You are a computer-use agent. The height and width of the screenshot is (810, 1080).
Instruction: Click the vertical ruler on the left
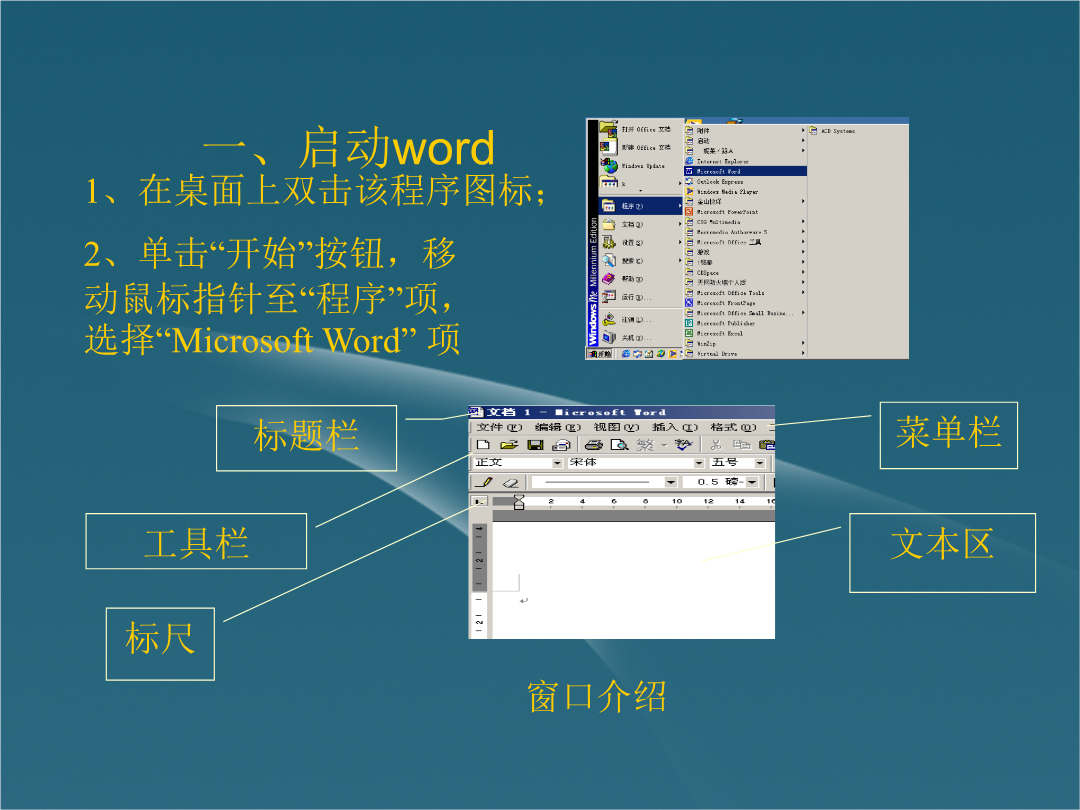(x=479, y=580)
